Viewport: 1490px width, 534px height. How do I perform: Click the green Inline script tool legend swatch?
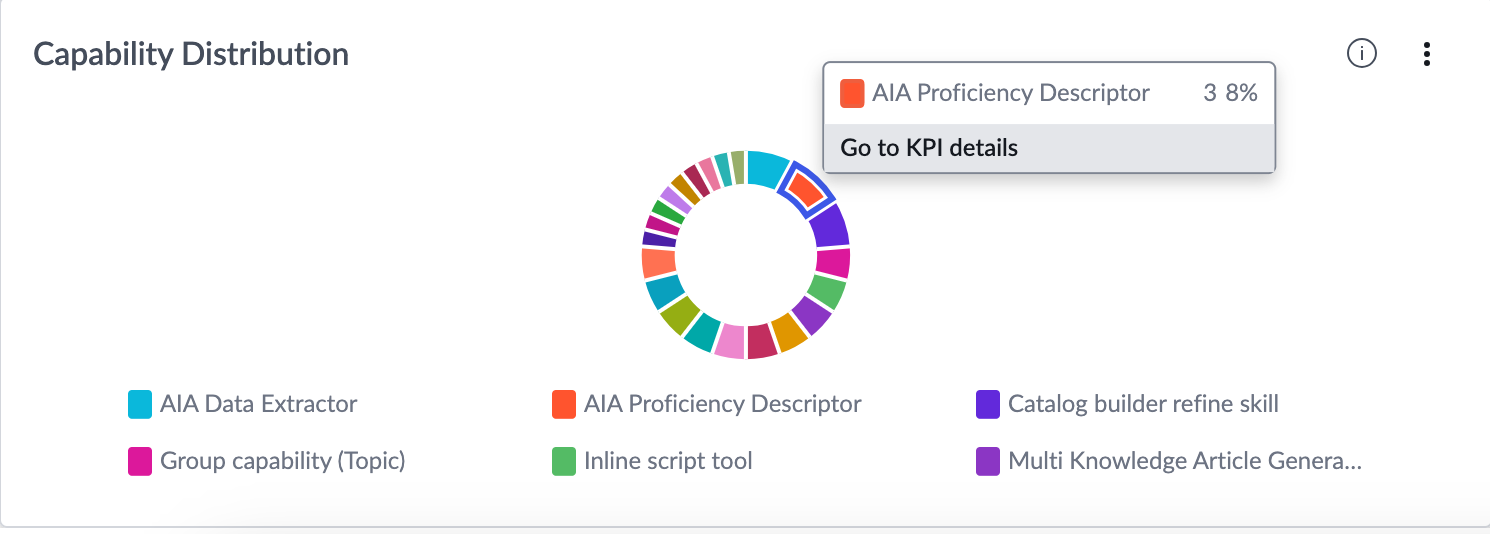click(x=564, y=462)
